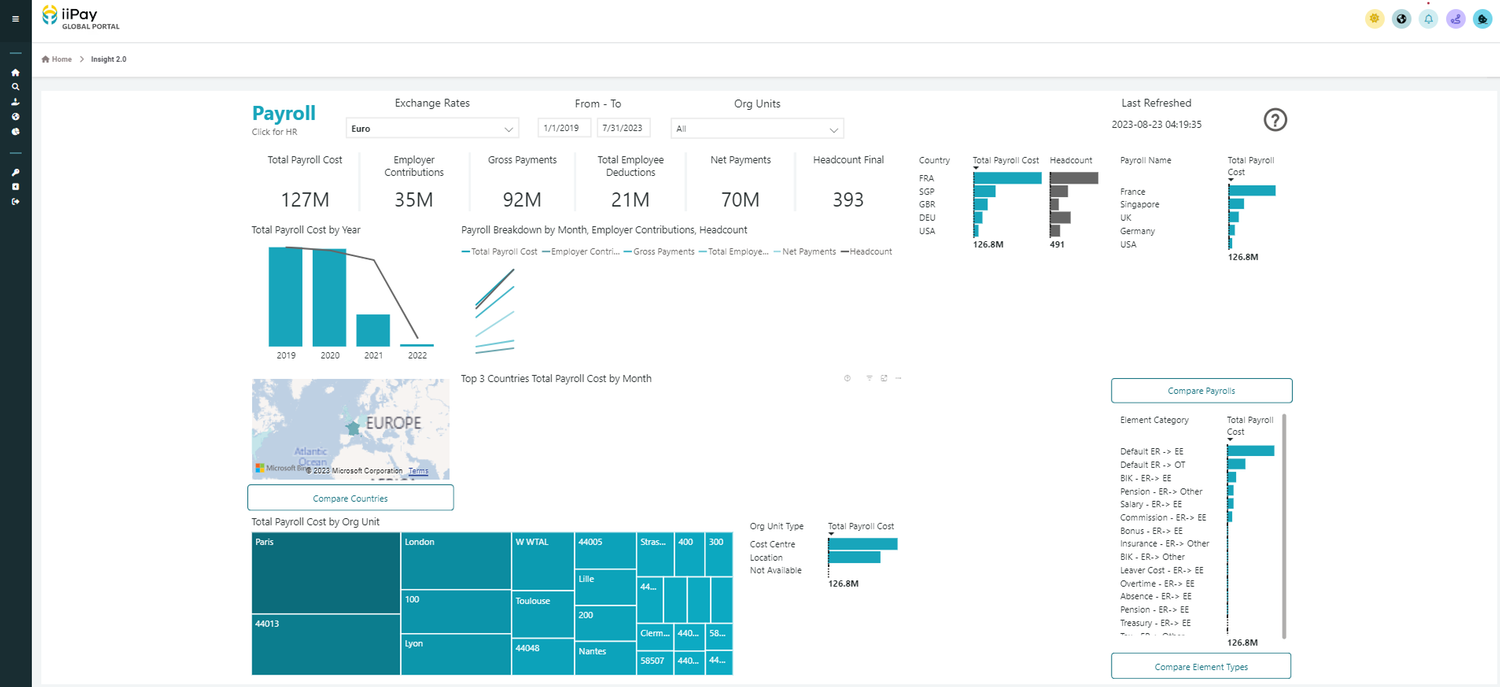Viewport: 1500px width, 687px height.
Task: Open the Exchange Rates dropdown
Action: 432,128
